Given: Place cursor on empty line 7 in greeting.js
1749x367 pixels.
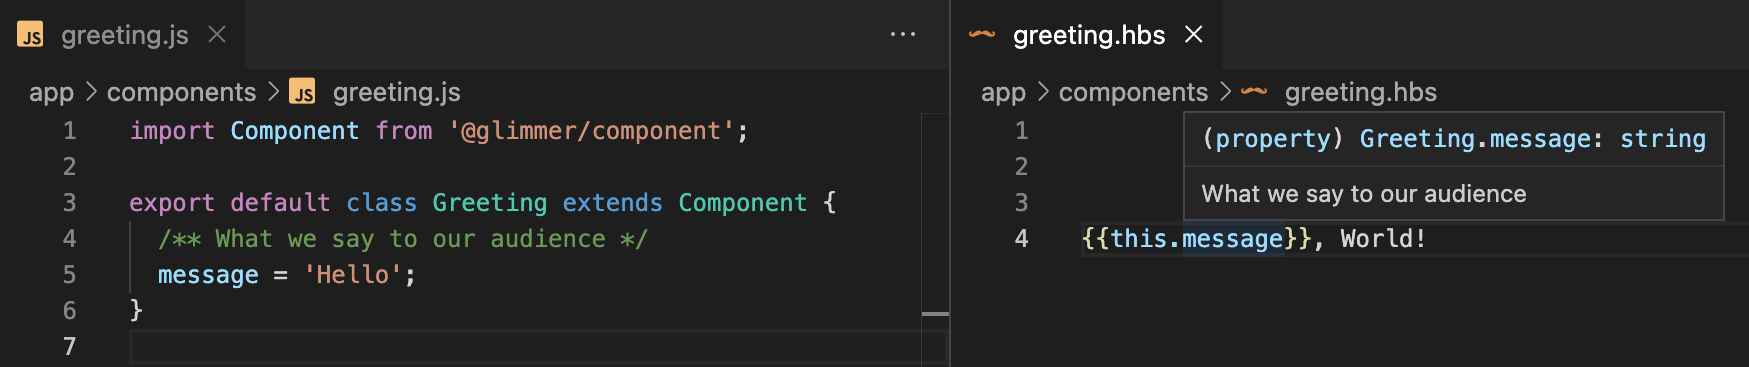Looking at the screenshot, I should click(x=538, y=347).
